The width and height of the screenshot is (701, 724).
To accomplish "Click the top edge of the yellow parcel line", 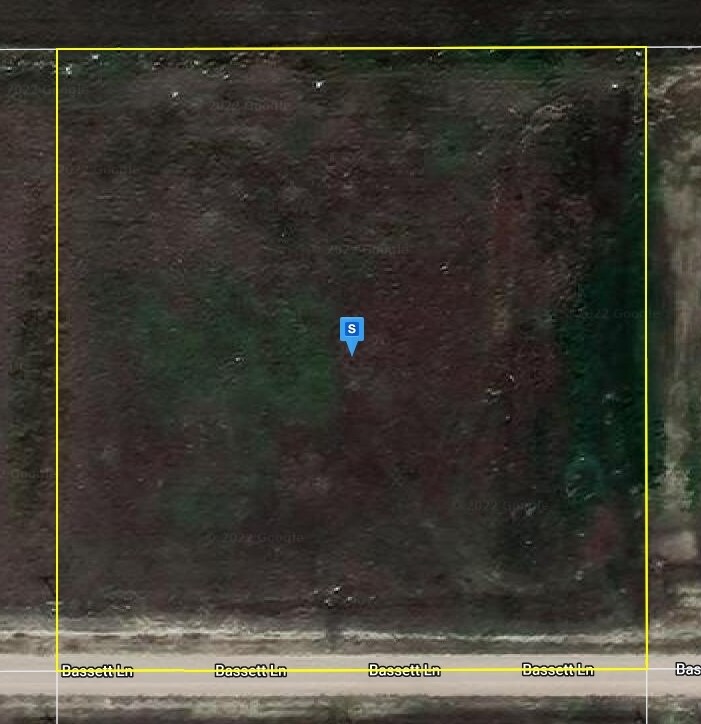I will pyautogui.click(x=350, y=49).
